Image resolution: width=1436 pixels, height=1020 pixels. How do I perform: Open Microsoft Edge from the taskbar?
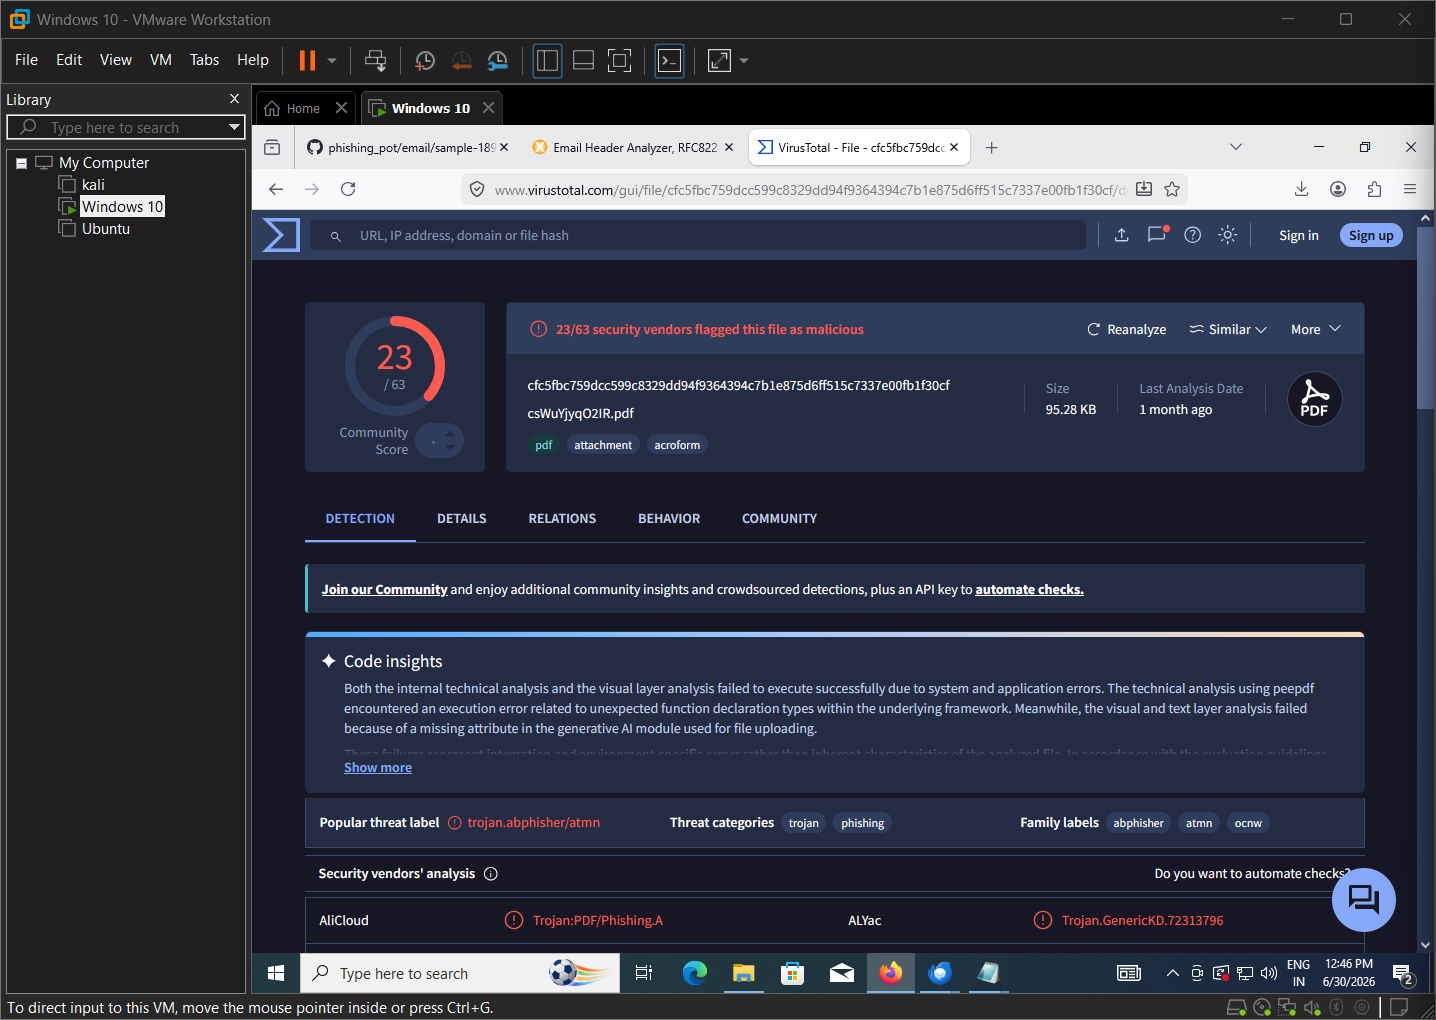point(695,973)
